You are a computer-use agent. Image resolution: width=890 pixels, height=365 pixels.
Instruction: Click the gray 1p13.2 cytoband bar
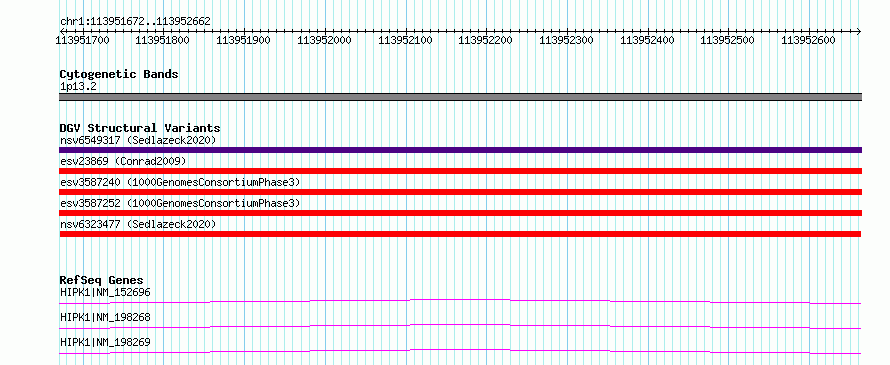[x=460, y=97]
